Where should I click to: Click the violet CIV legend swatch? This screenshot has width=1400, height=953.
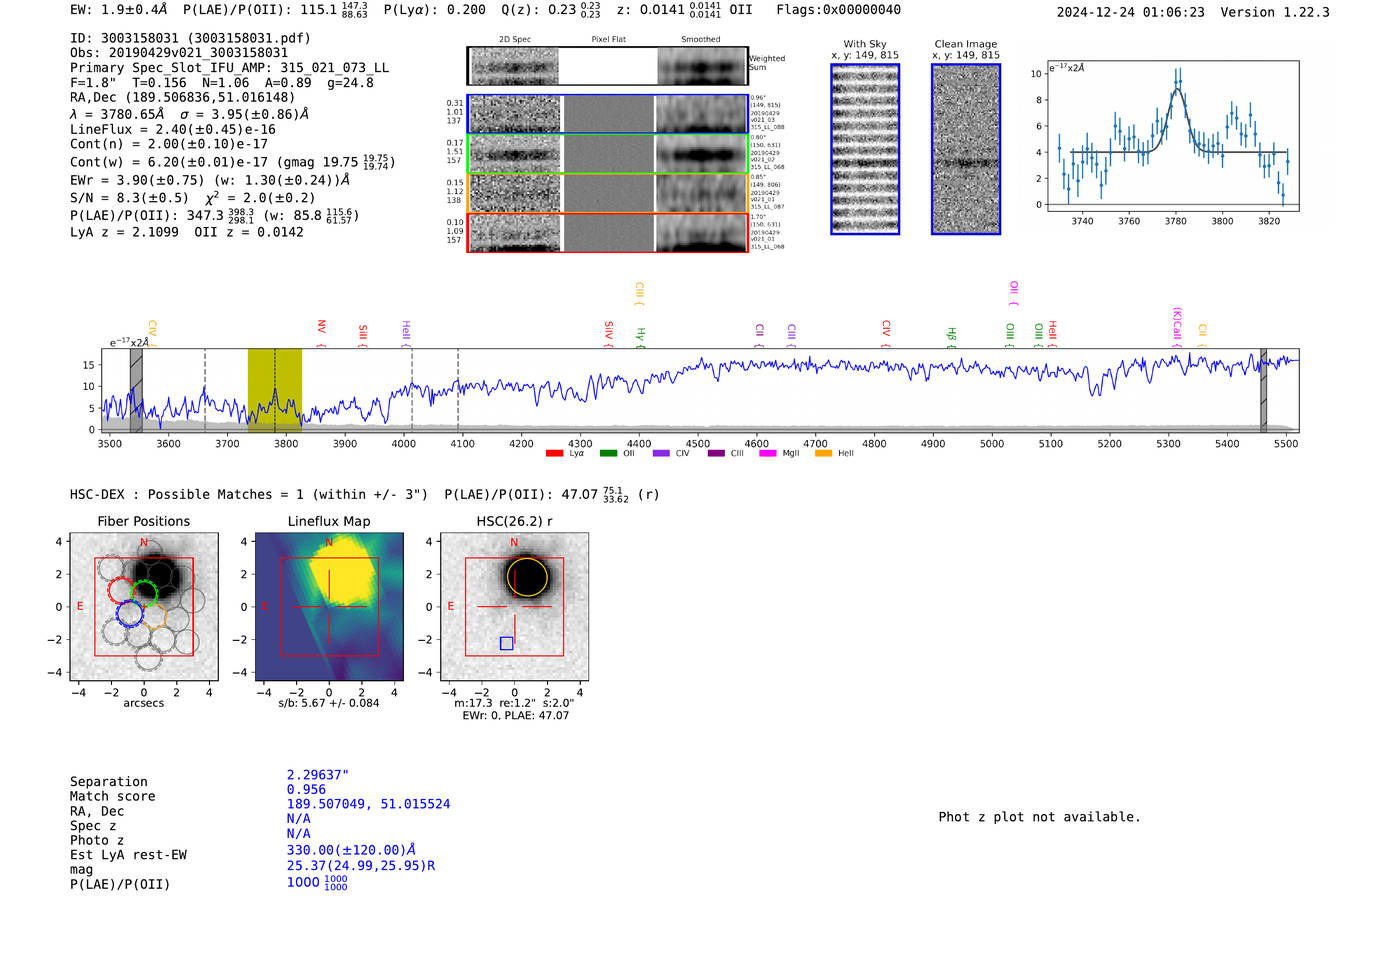(x=661, y=454)
